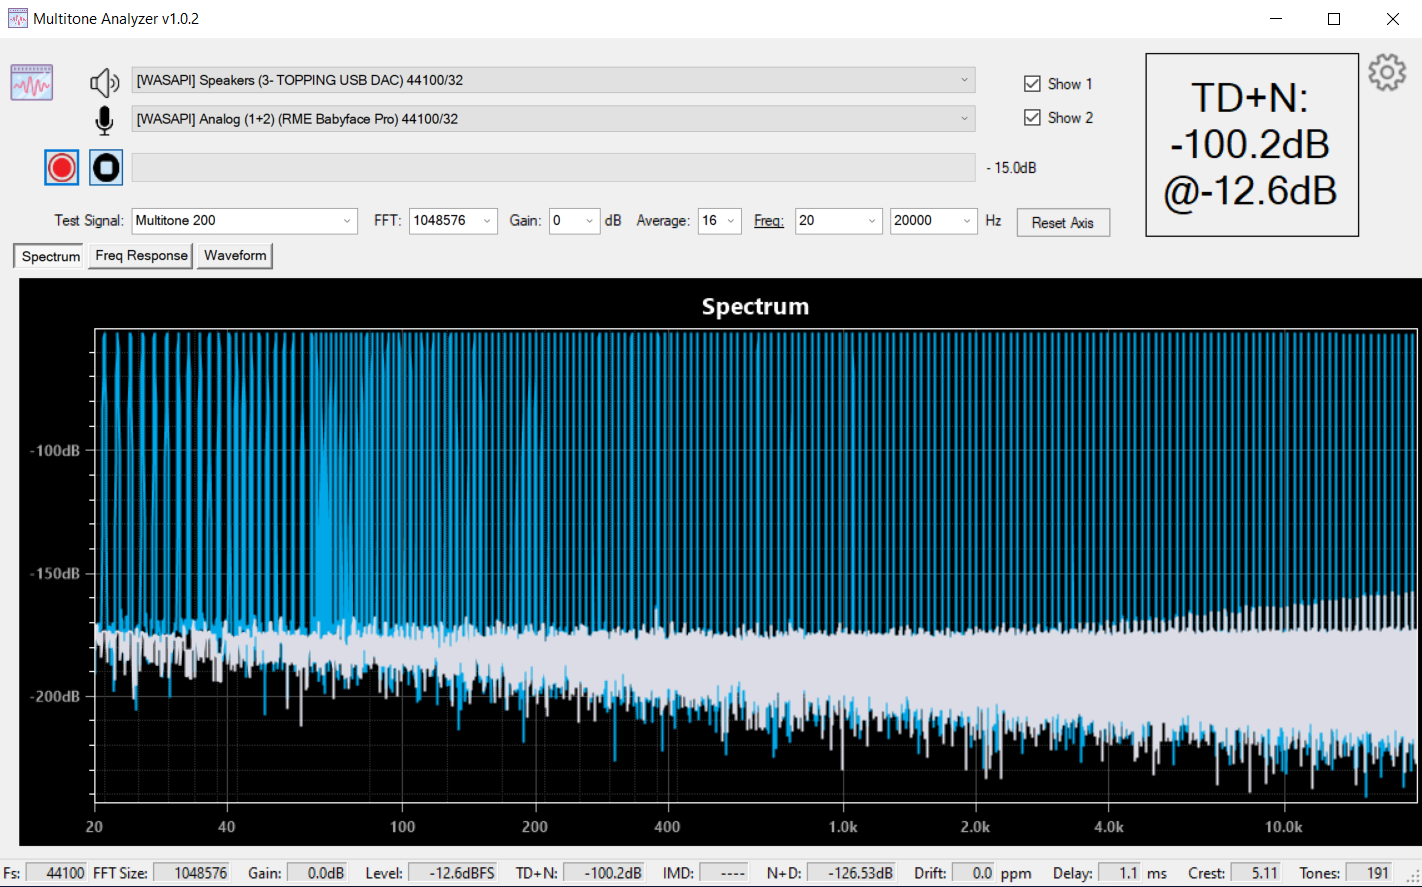
Task: Click Tones 191 status field
Action: (x=1368, y=873)
